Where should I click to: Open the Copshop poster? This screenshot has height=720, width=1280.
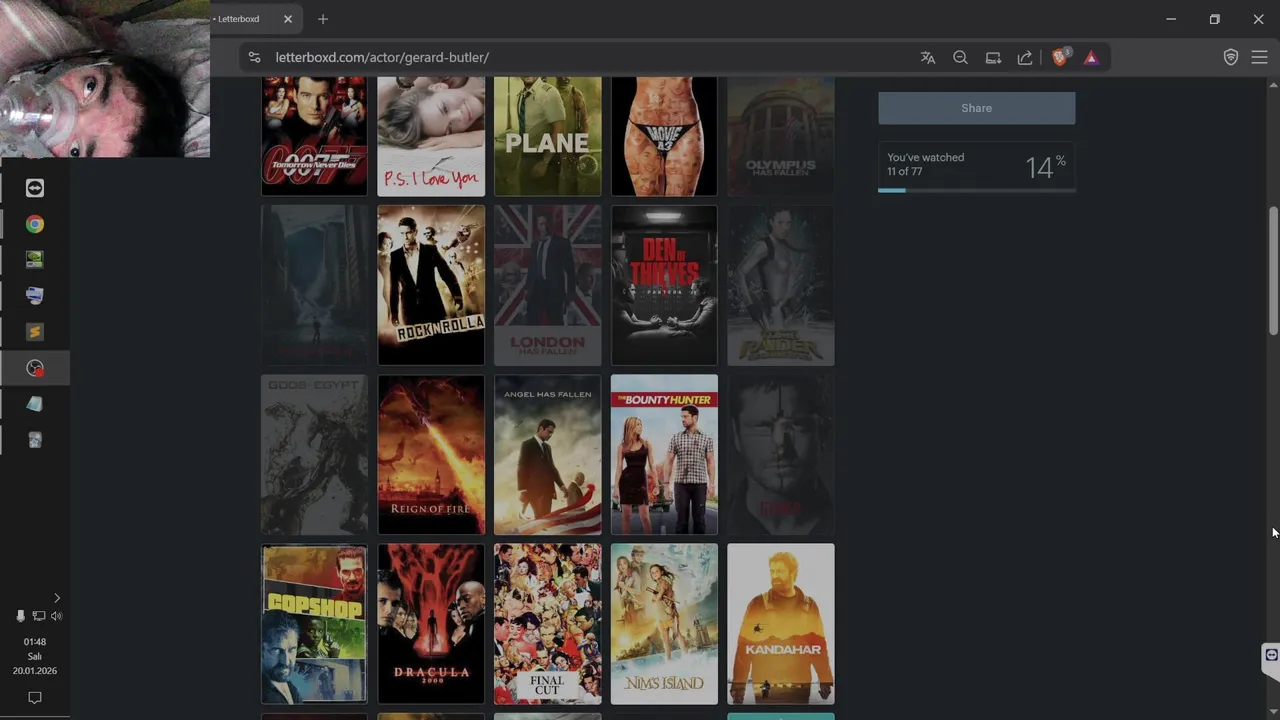314,624
